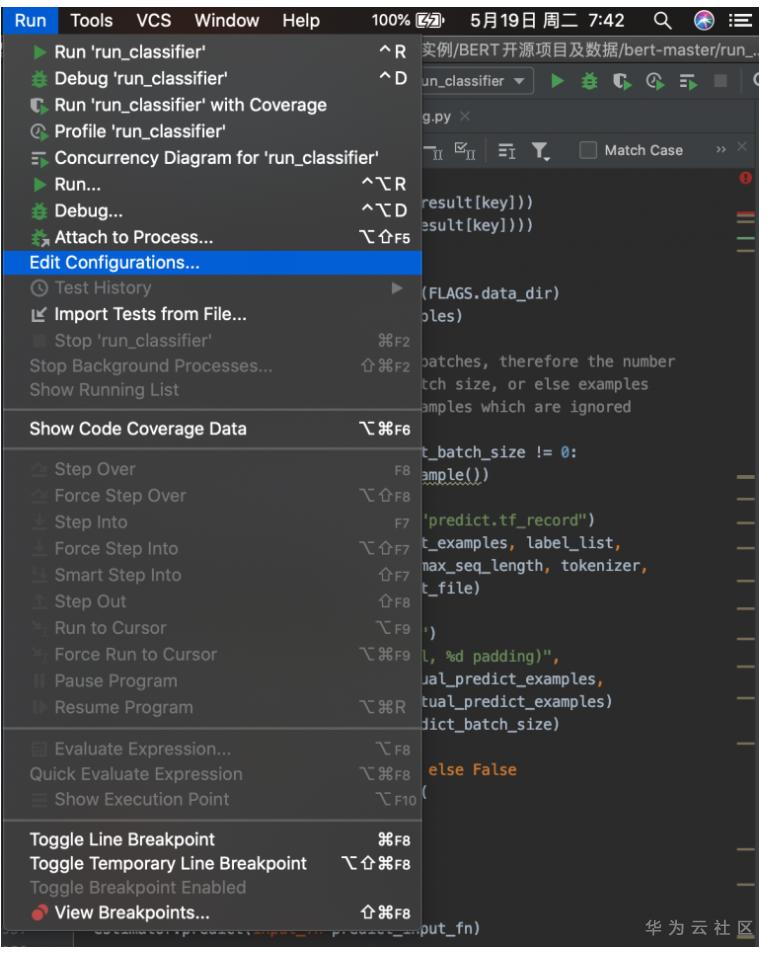
Task: Select Show Code Coverage Data
Action: (x=137, y=429)
